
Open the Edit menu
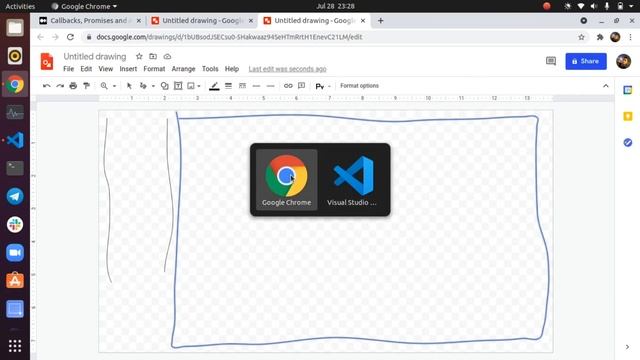coord(86,69)
